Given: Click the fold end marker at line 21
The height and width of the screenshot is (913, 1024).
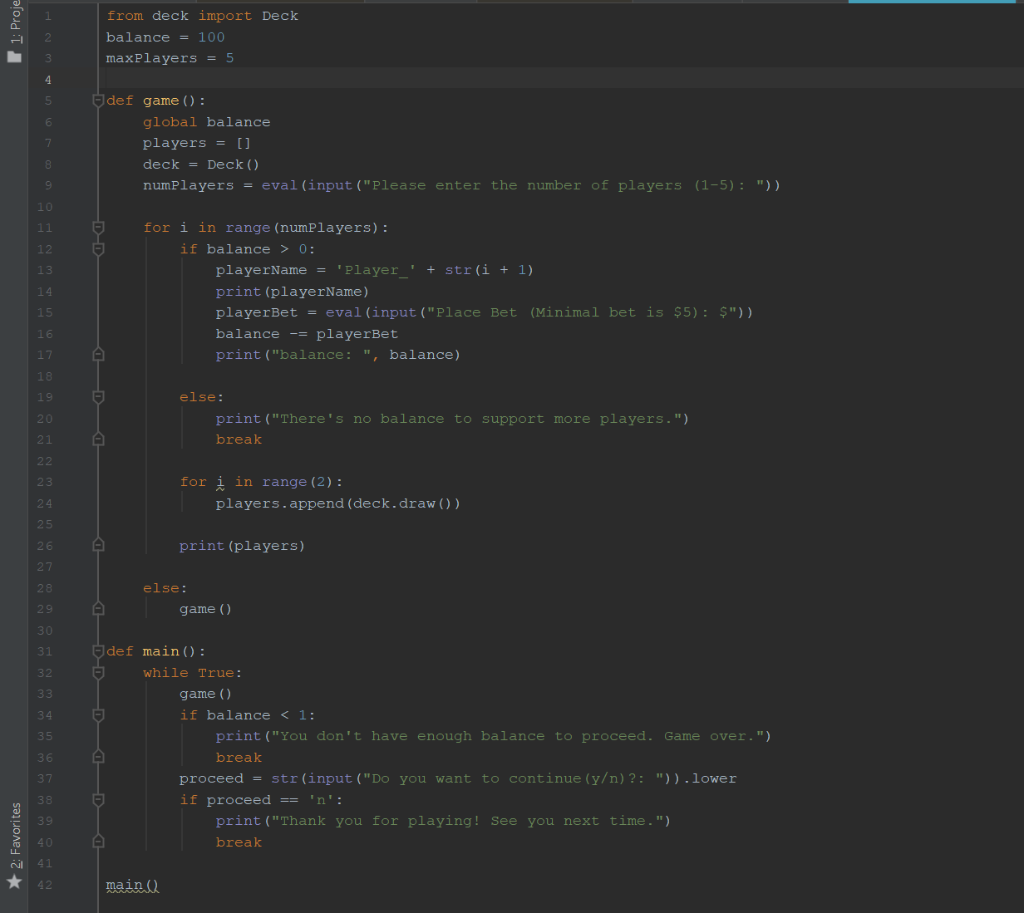Looking at the screenshot, I should [99, 440].
